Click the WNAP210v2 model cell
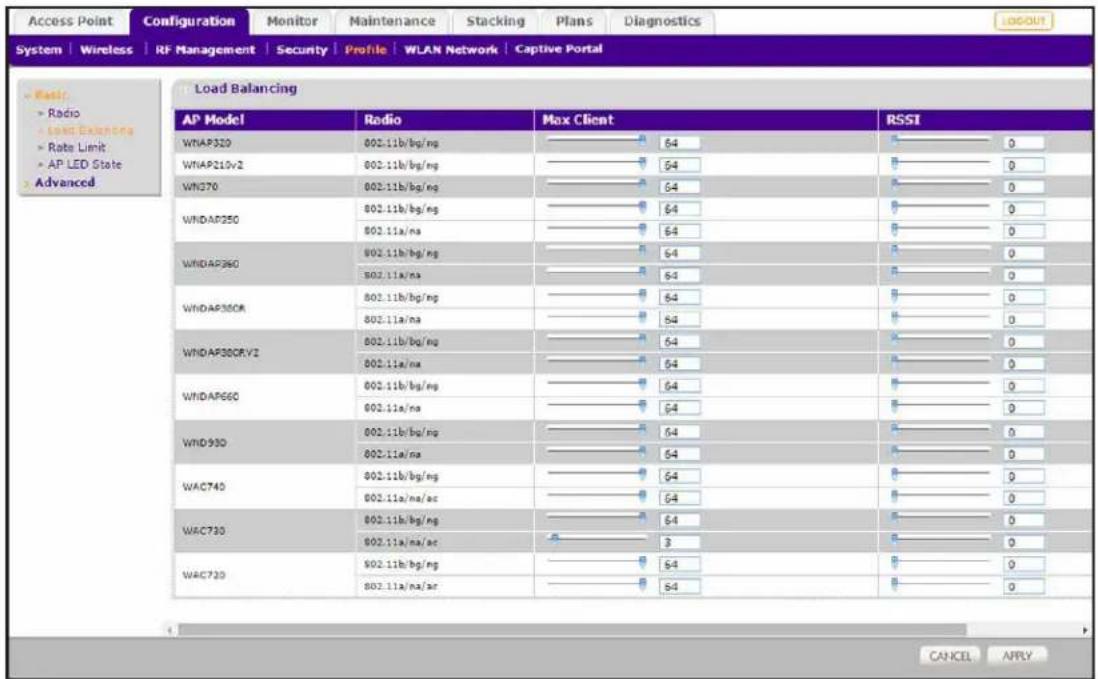The height and width of the screenshot is (679, 1098). (x=265, y=165)
